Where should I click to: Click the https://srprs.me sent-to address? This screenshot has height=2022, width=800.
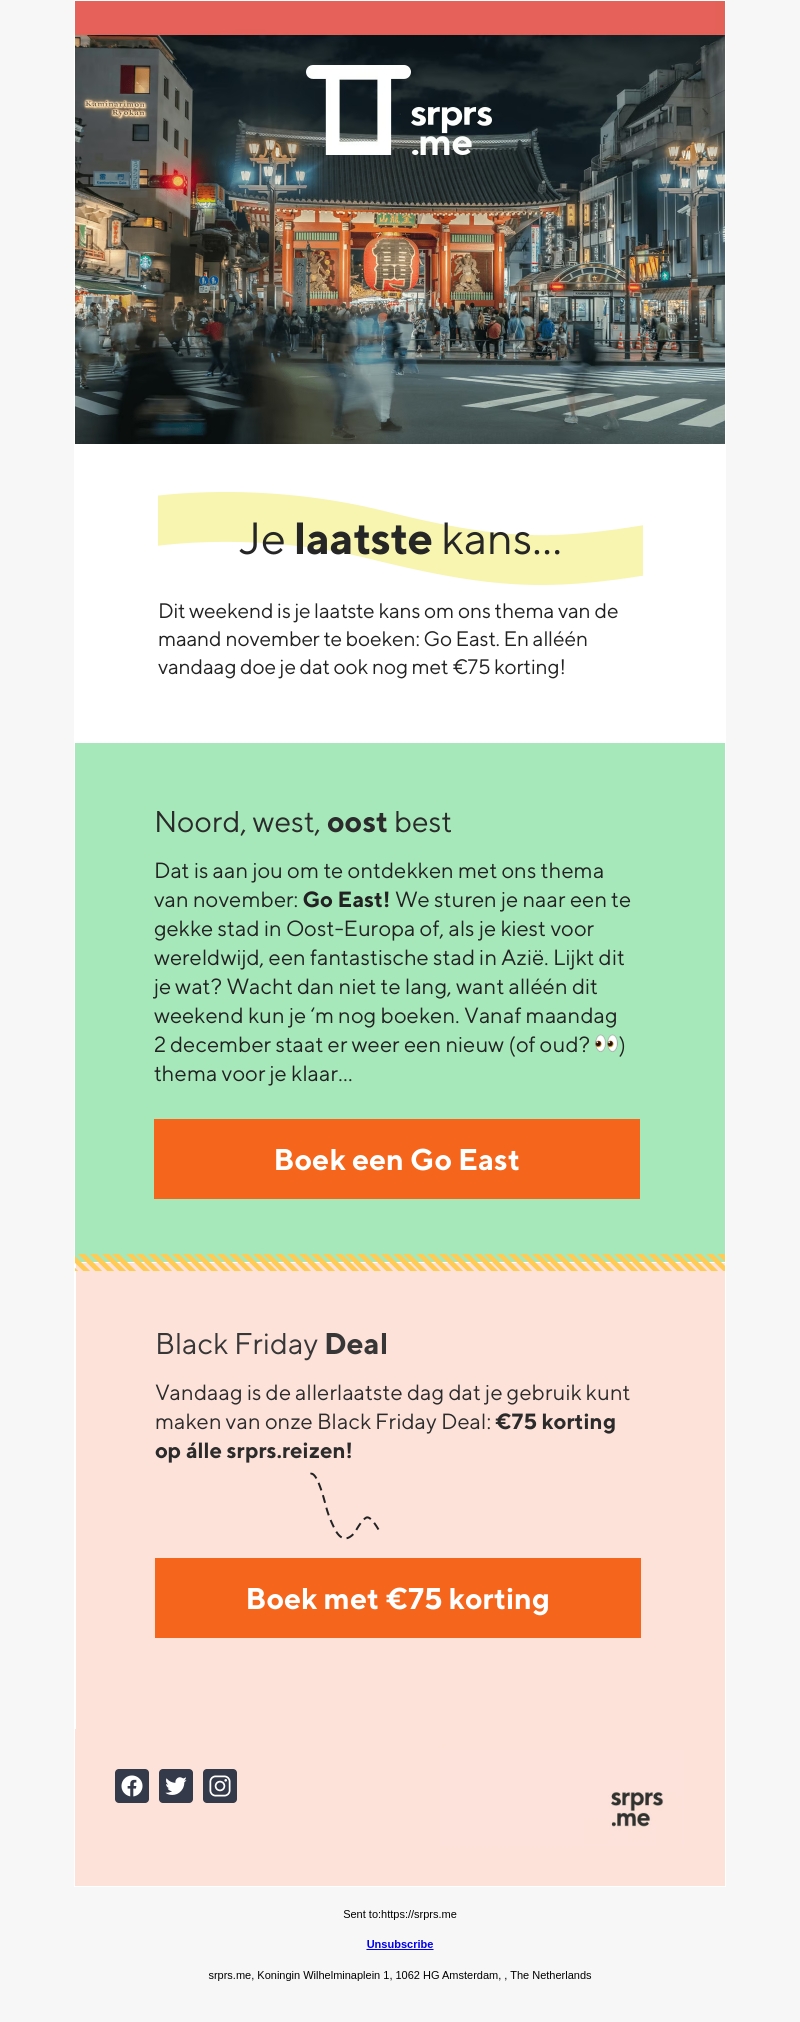[x=418, y=1914]
